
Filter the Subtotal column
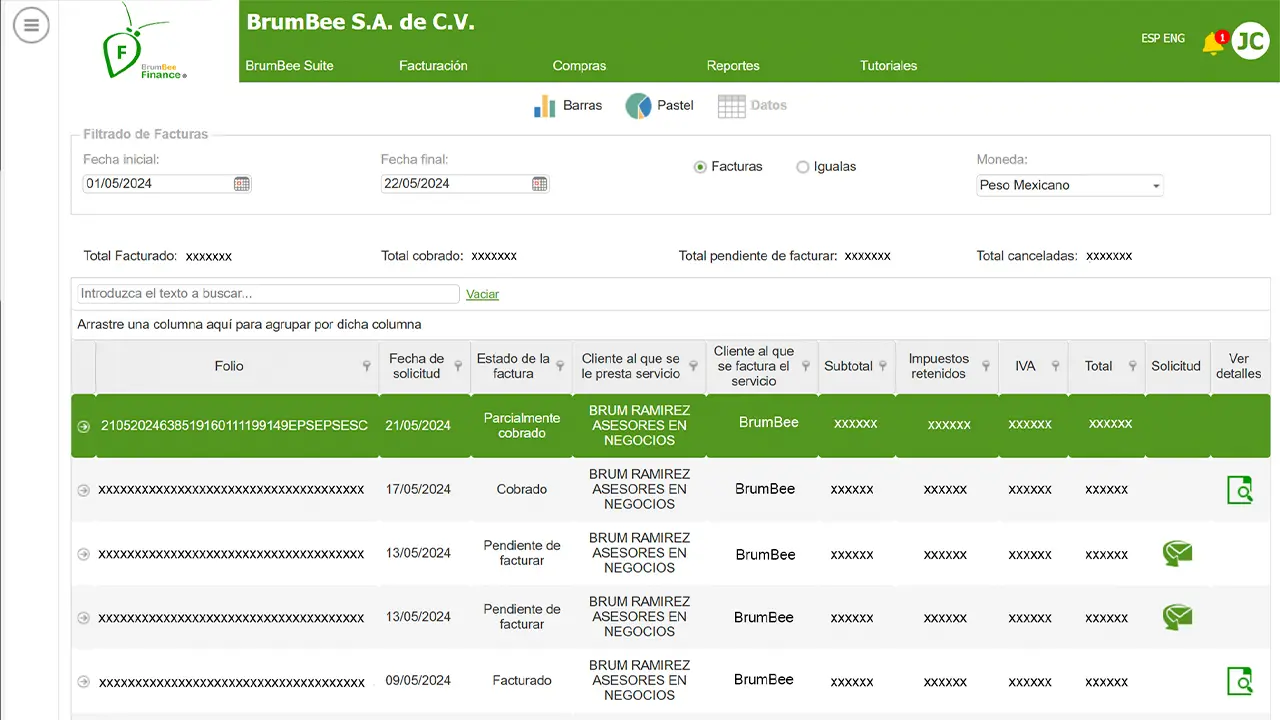(x=883, y=366)
